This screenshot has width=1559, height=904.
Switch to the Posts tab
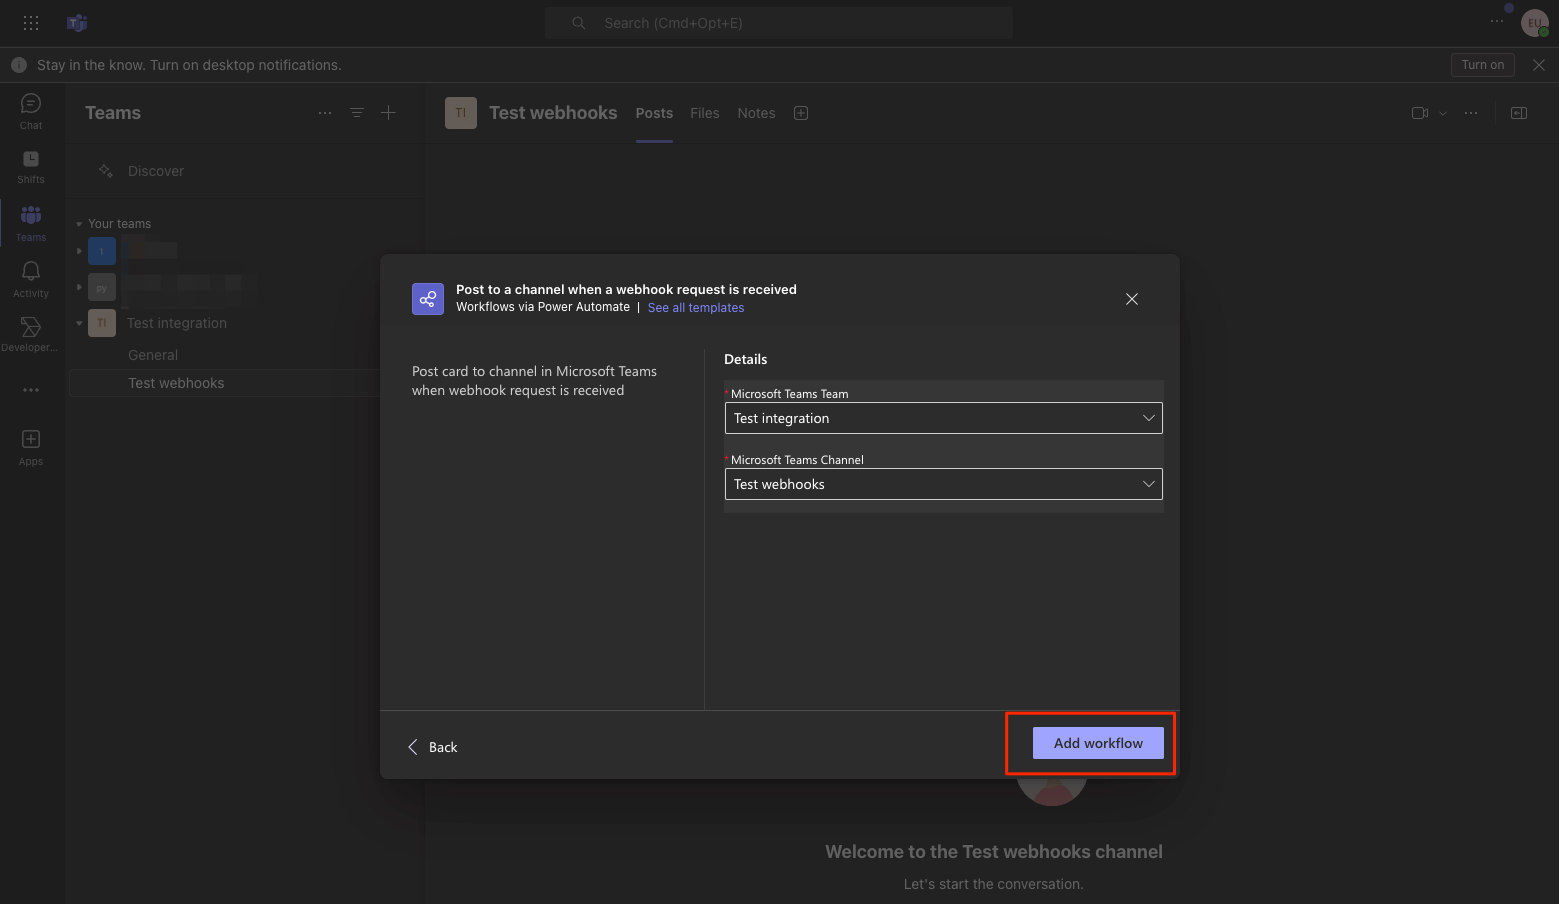point(654,113)
